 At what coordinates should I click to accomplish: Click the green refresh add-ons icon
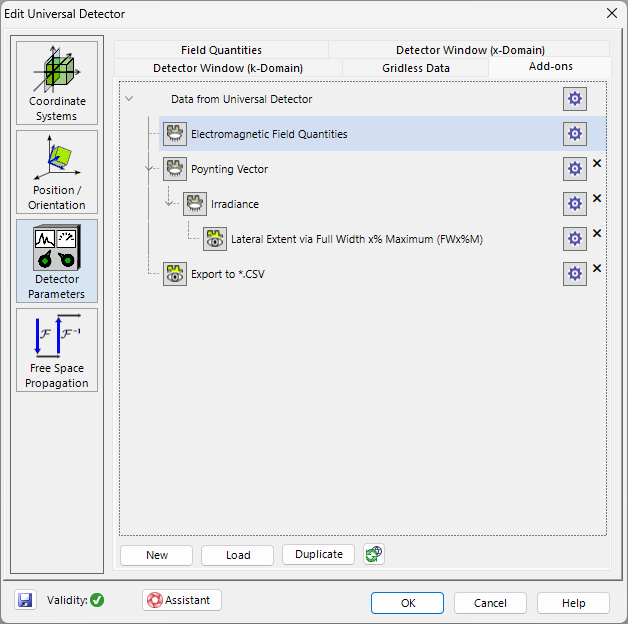pyautogui.click(x=374, y=554)
